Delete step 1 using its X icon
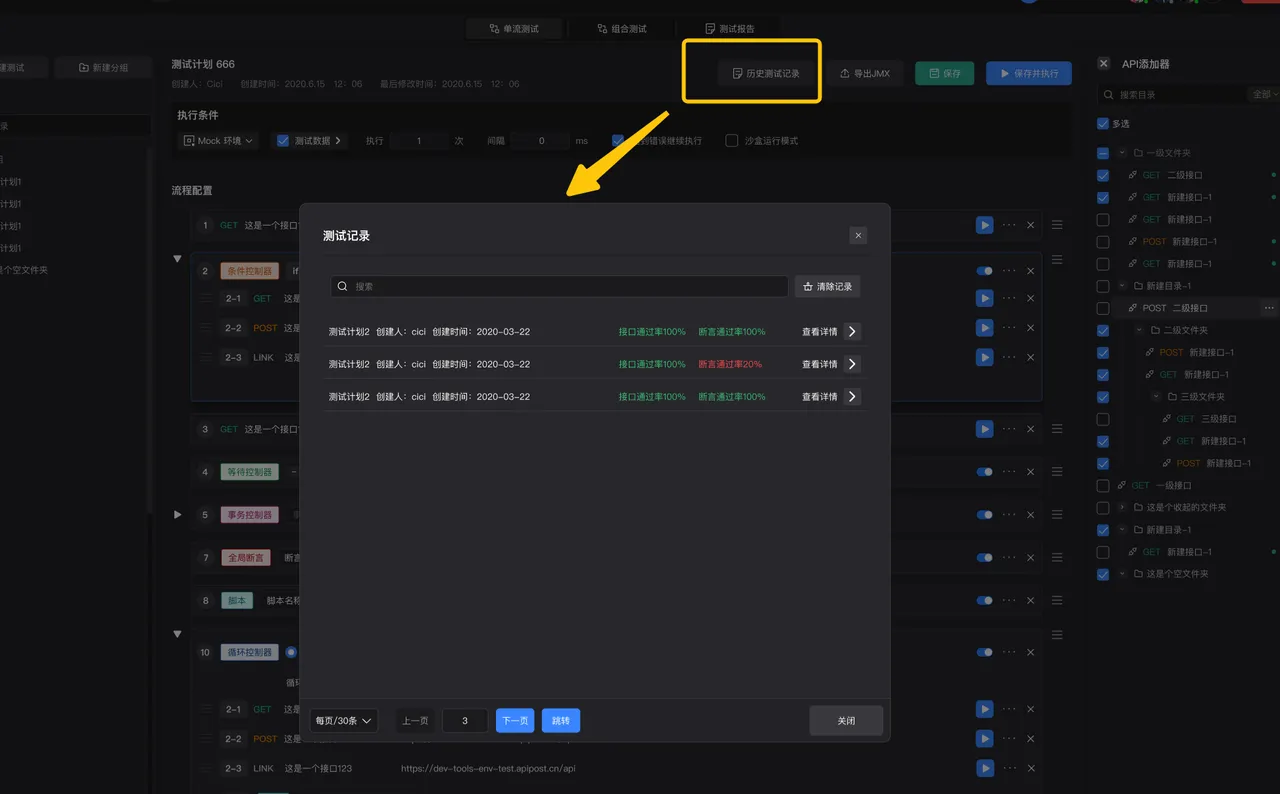Screen dimensions: 1280x794 1031,225
